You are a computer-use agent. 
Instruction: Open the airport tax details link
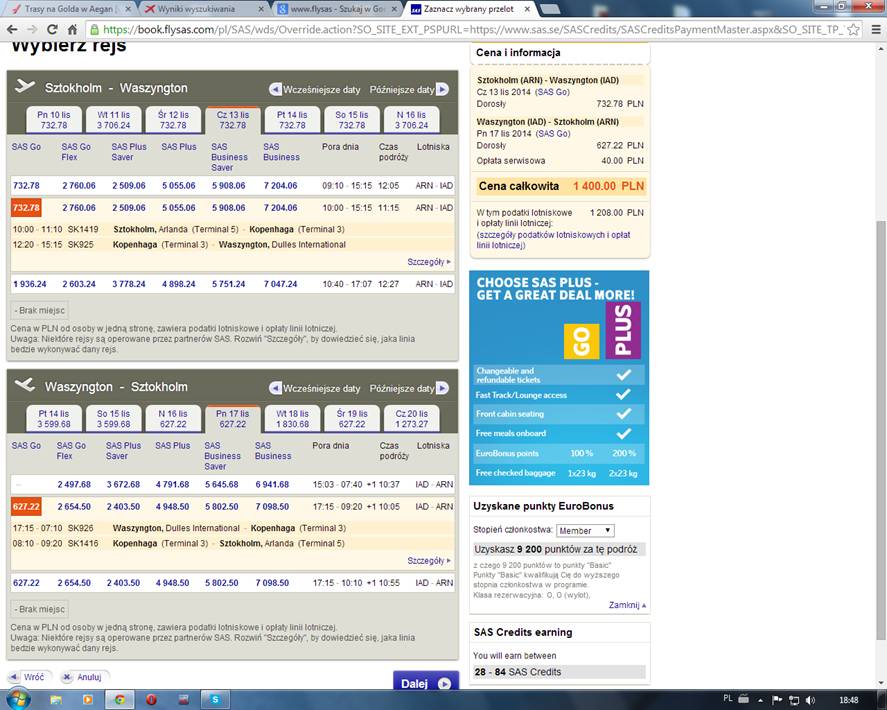pyautogui.click(x=553, y=240)
